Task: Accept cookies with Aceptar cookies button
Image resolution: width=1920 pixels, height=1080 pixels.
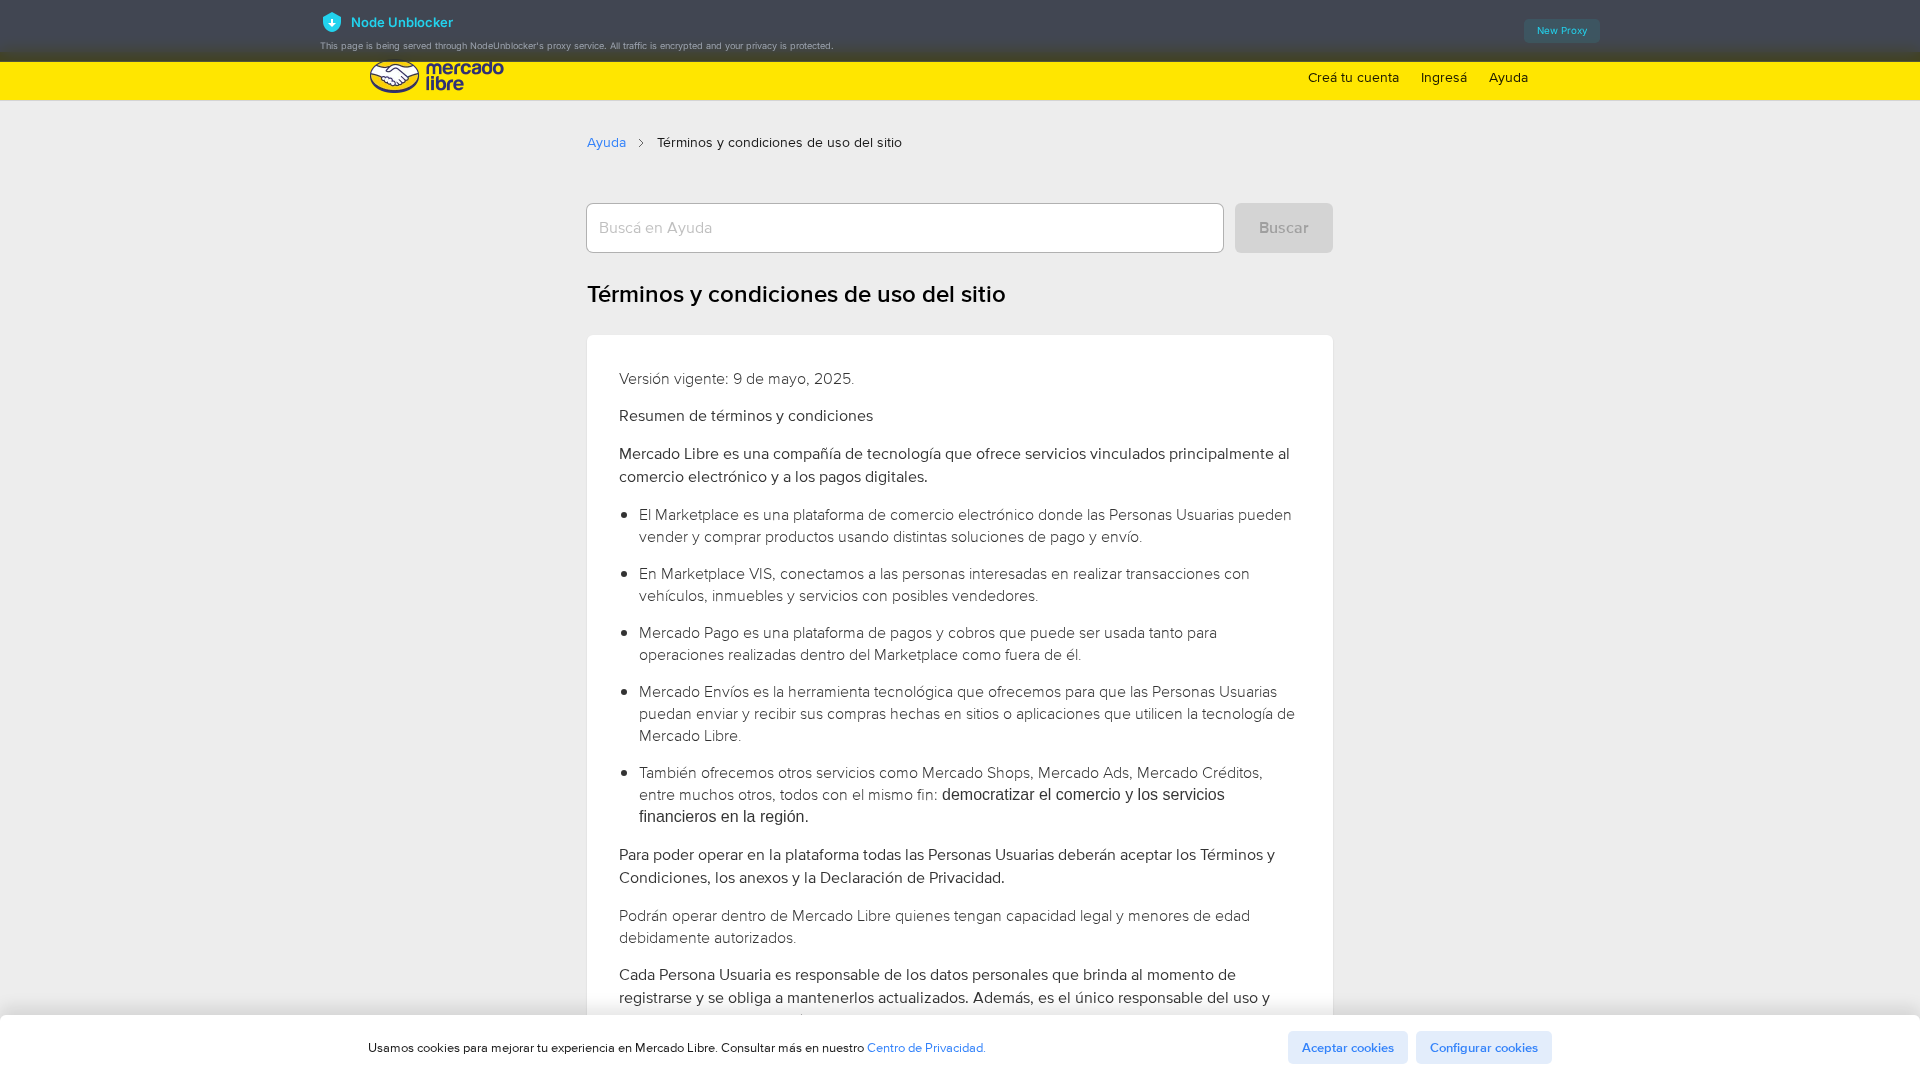Action: pyautogui.click(x=1347, y=1047)
